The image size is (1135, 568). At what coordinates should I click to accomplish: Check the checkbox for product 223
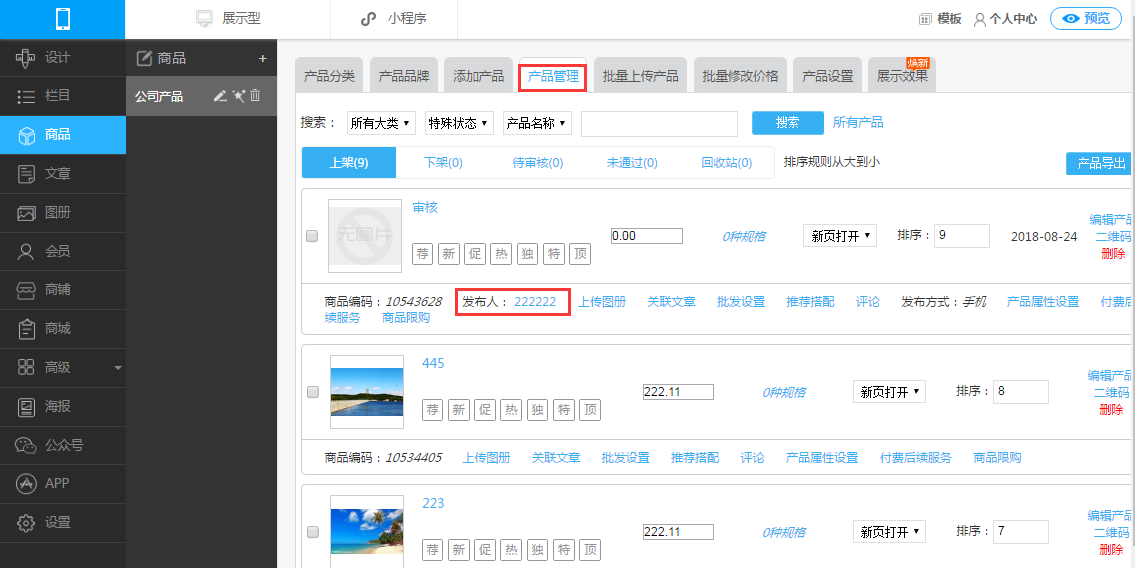click(x=312, y=531)
